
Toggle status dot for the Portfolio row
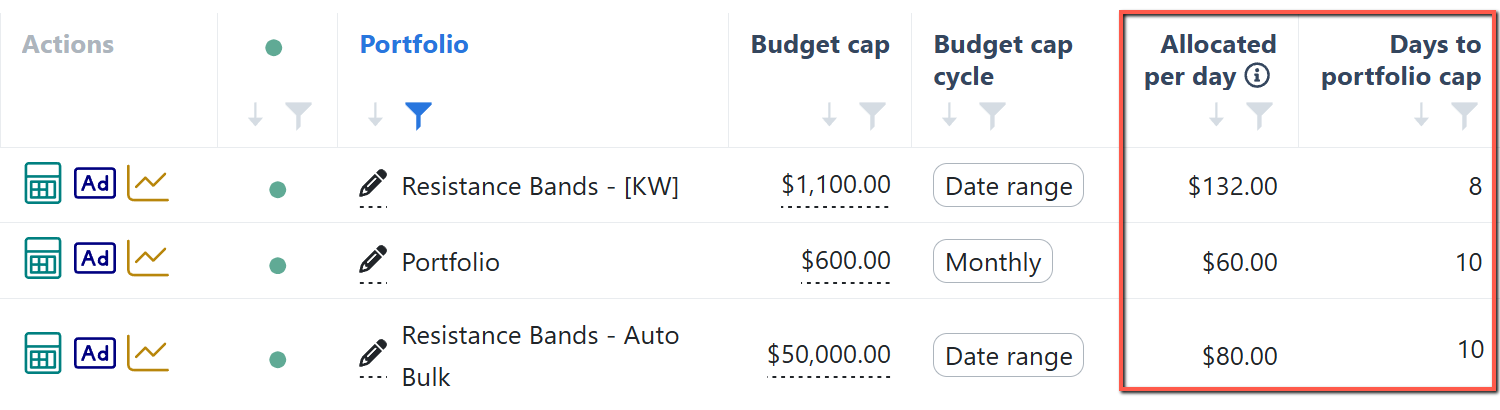(x=278, y=265)
